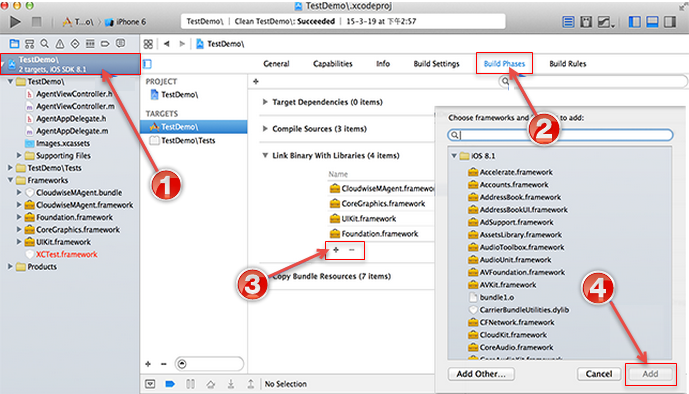Show the Assistant editor
Viewport: 689px width, 394px height.
coord(586,22)
